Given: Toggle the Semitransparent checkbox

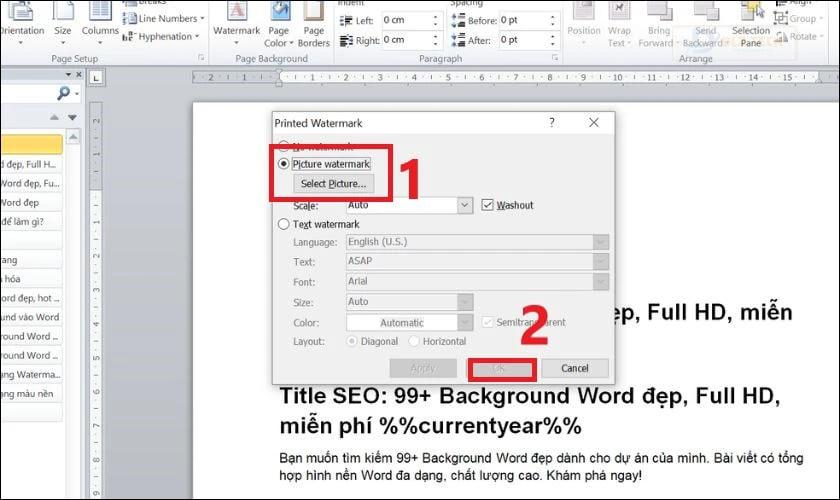Looking at the screenshot, I should [487, 322].
